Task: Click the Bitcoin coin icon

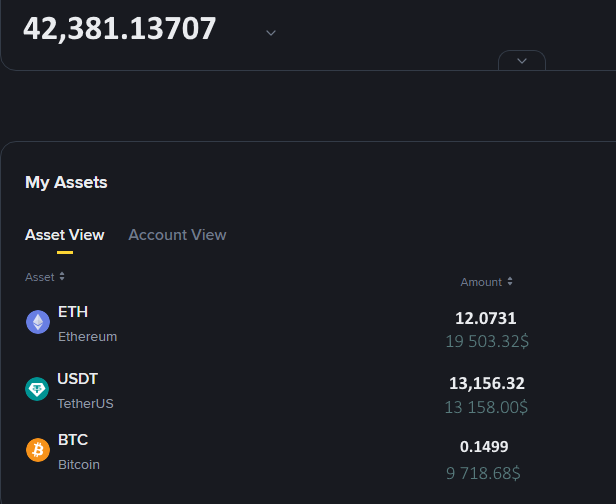Action: [38, 450]
